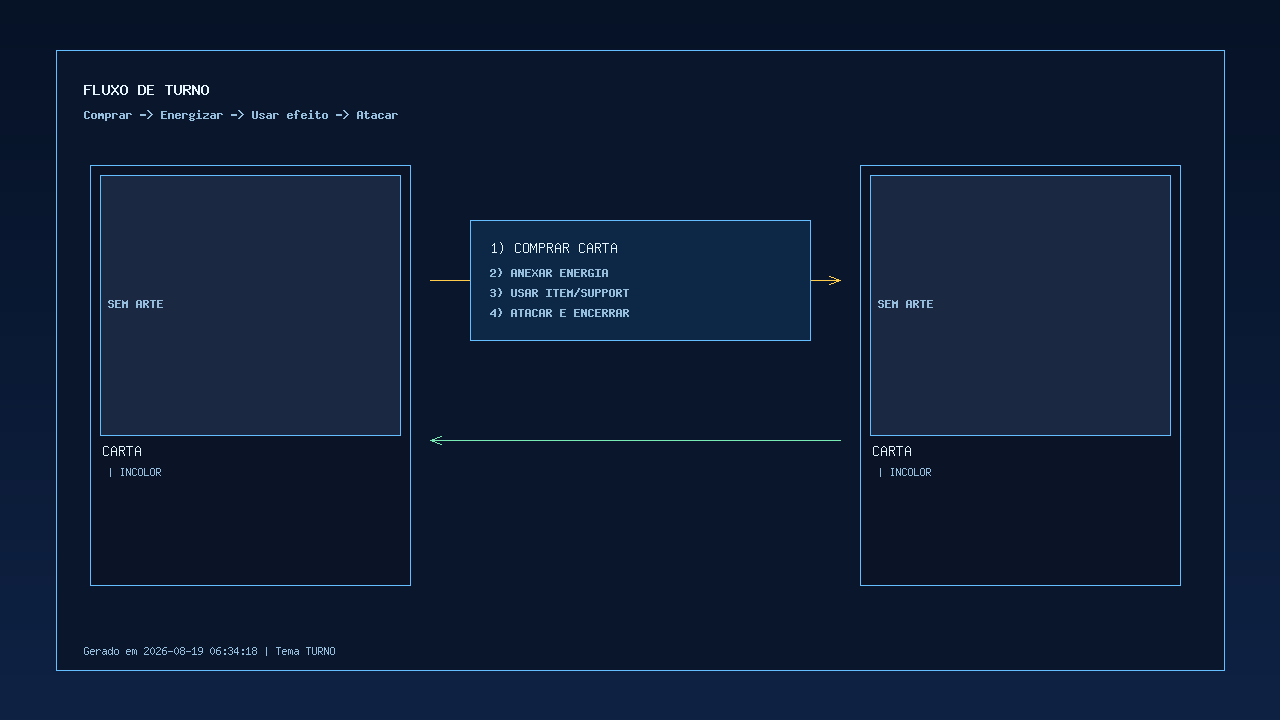Screen dimensions: 1280x720
Task: Click the left card's empty description area
Action: [x=250, y=532]
